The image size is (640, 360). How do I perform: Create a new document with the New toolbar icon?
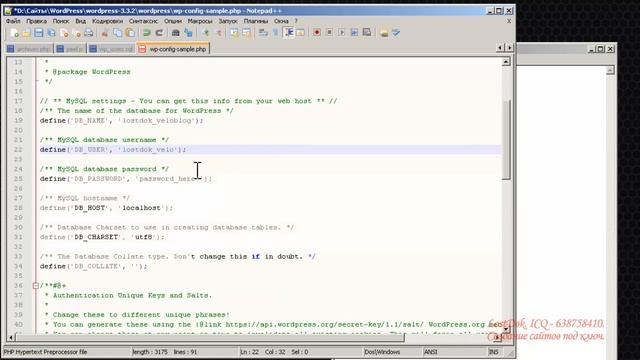pos(14,33)
